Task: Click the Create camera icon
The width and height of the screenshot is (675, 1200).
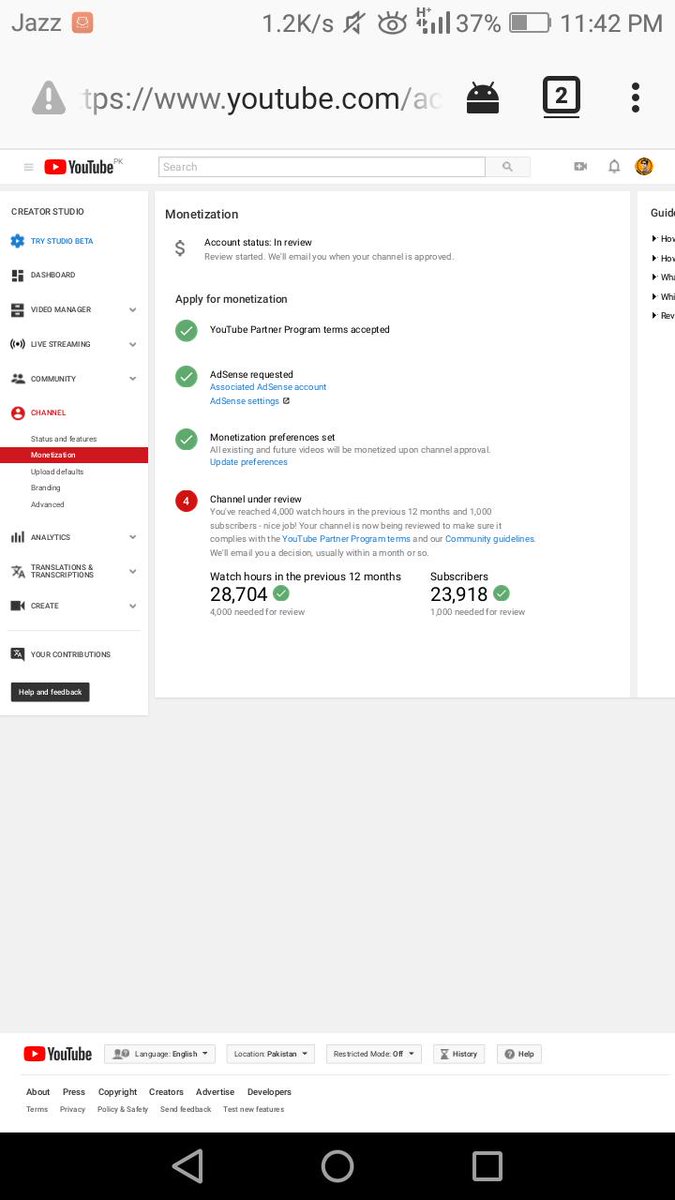Action: coord(17,606)
